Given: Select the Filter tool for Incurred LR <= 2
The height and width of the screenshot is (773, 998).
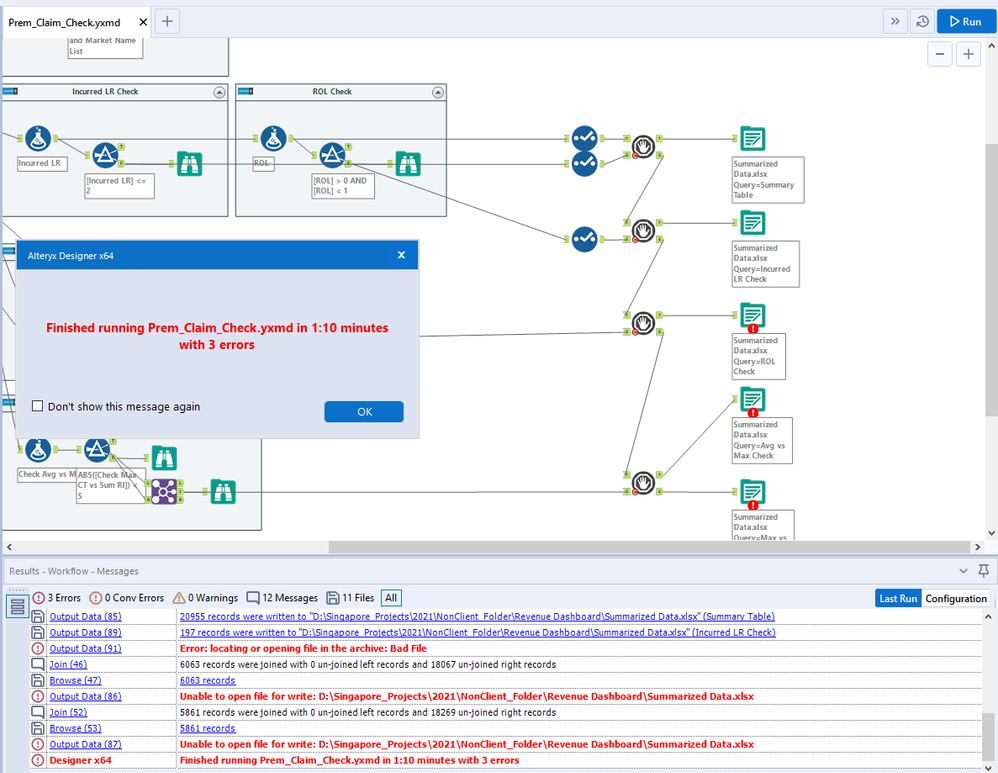Looking at the screenshot, I should (x=105, y=155).
